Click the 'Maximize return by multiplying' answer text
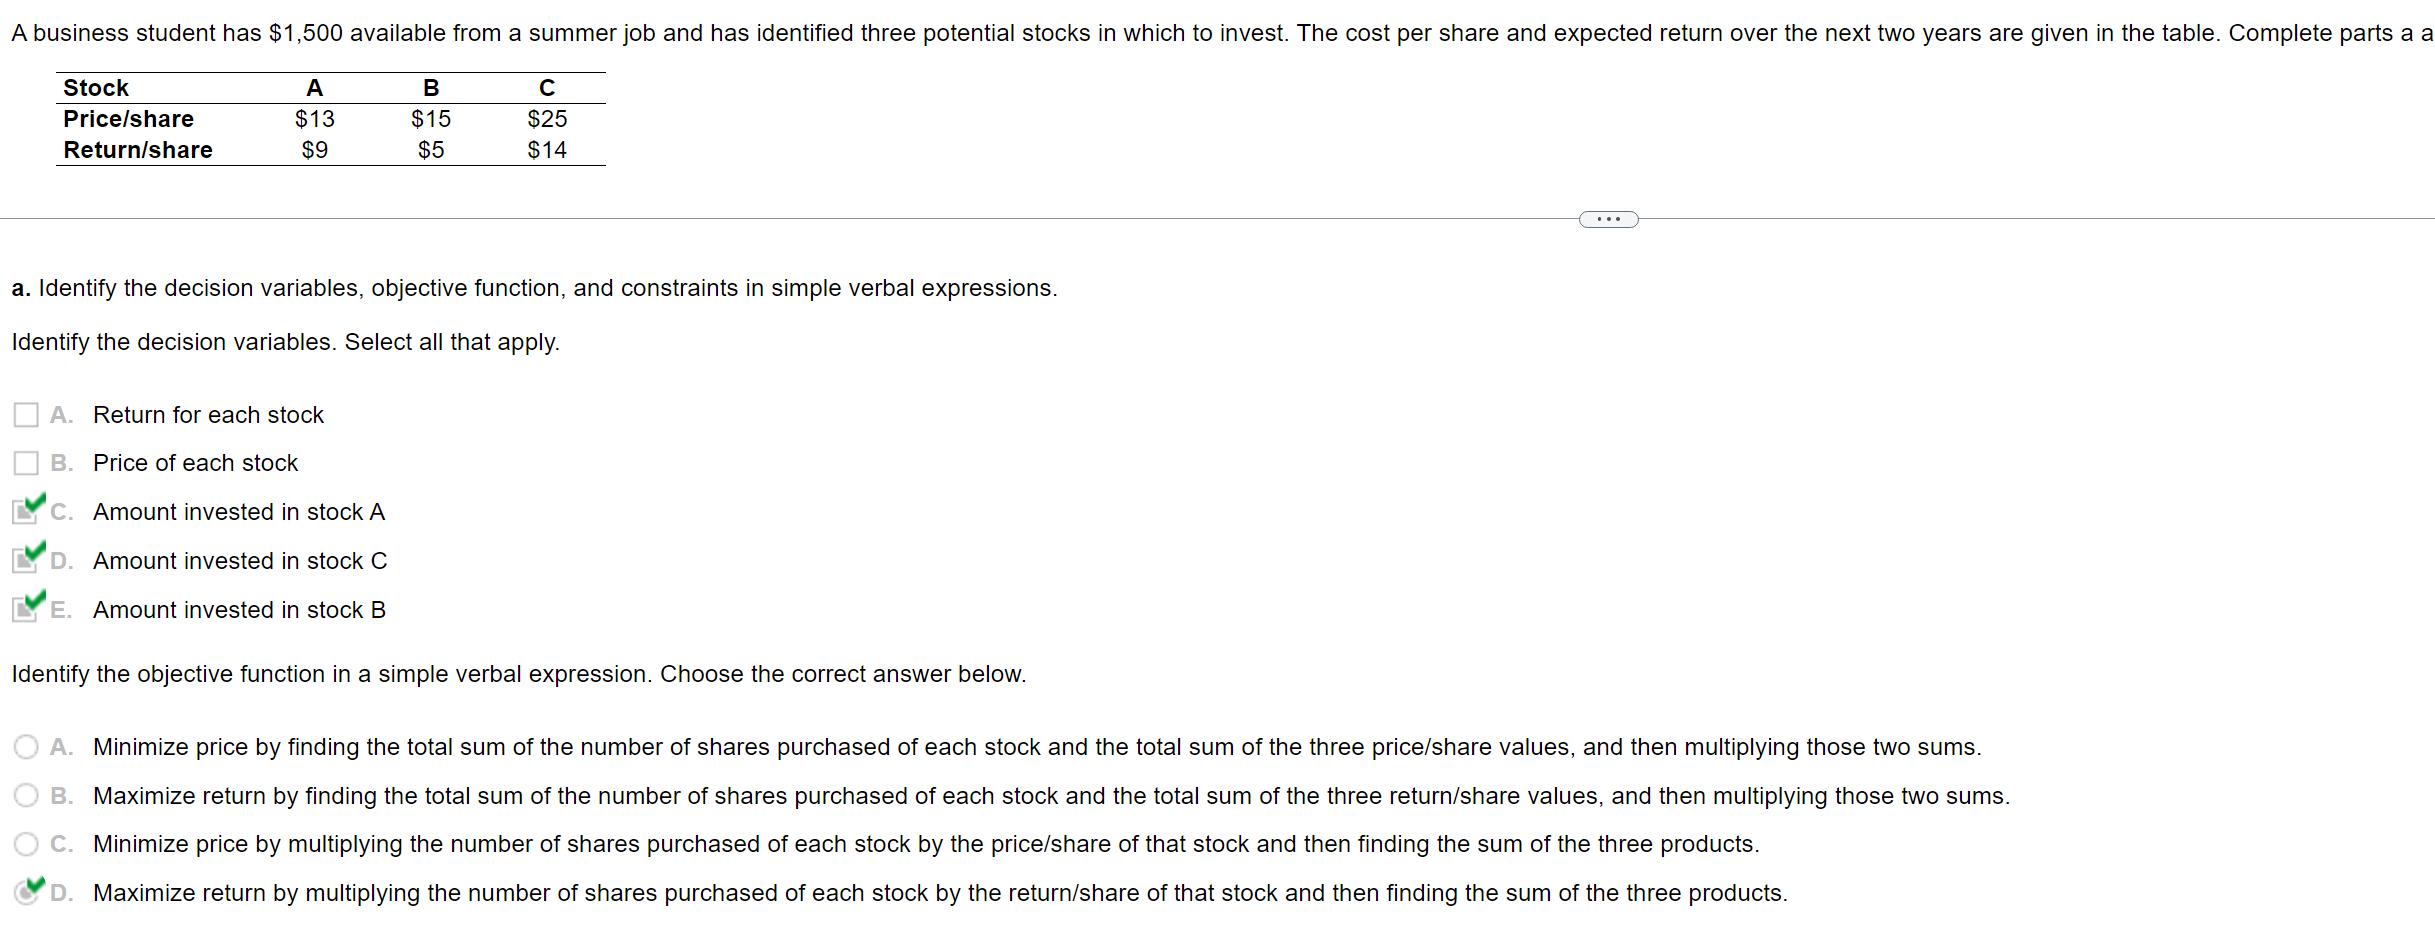Viewport: 2435px width, 932px height. pyautogui.click(x=940, y=893)
